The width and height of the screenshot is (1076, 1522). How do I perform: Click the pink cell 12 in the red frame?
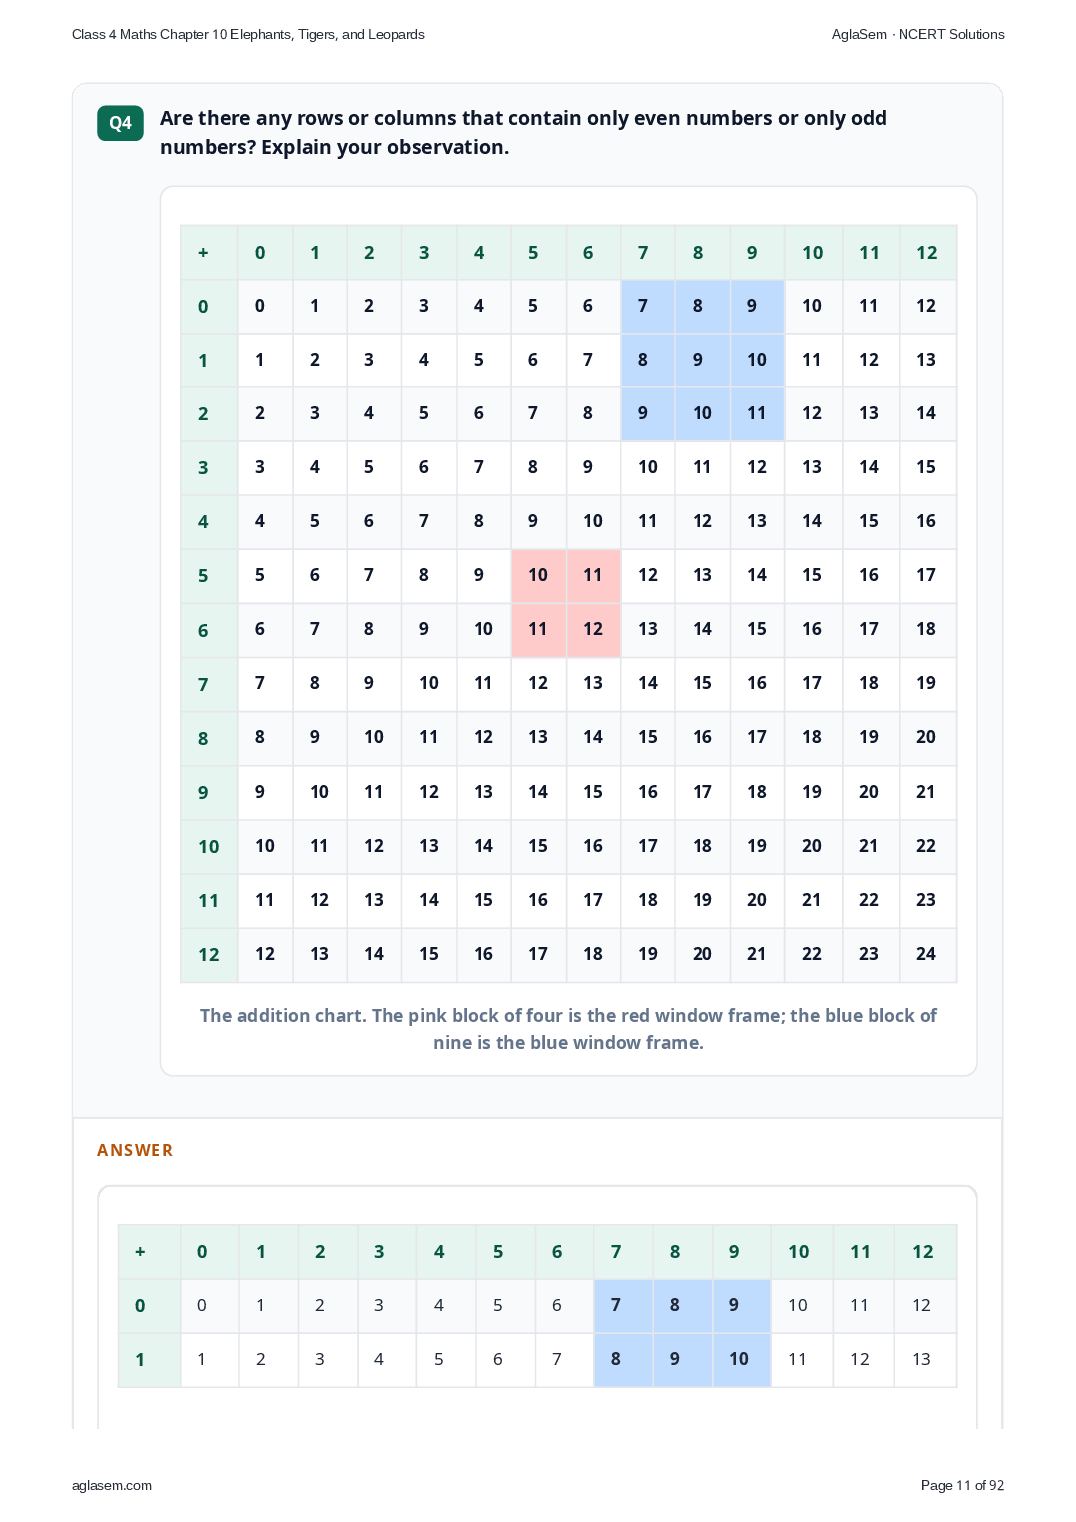(593, 629)
